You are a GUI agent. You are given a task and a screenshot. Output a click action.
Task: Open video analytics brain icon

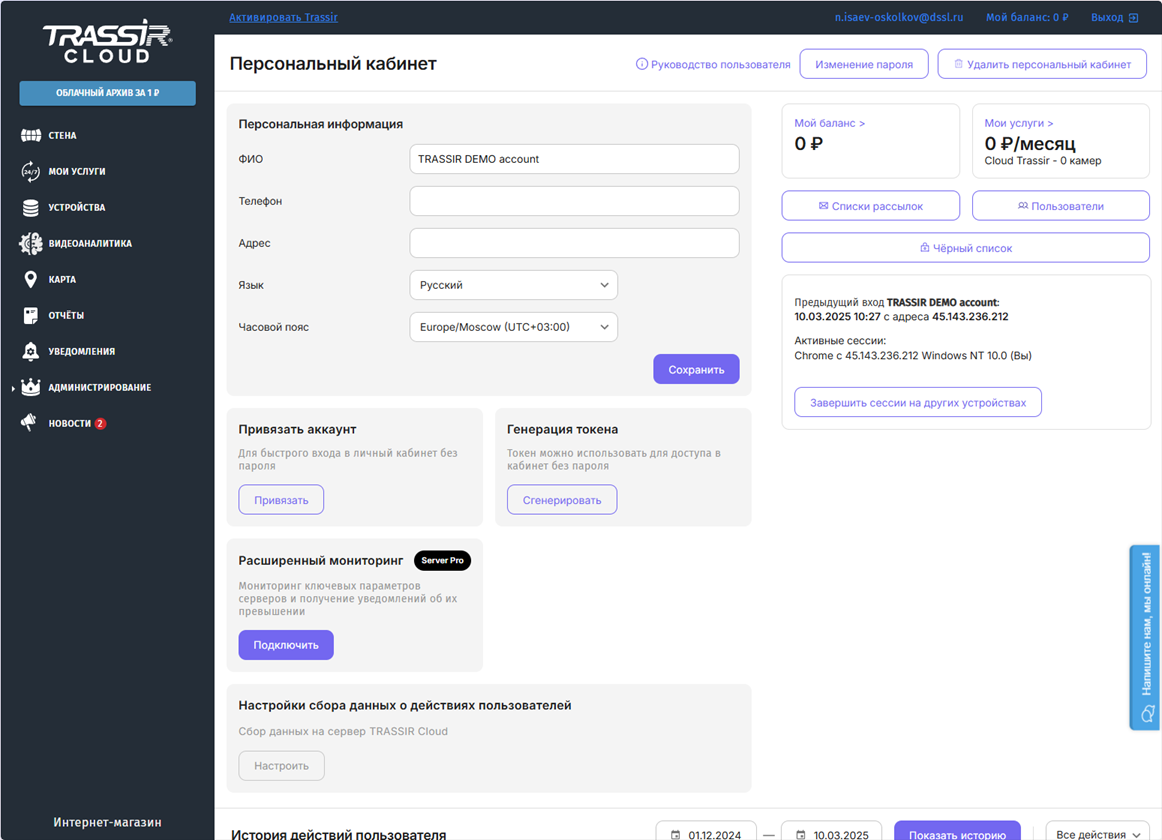click(x=31, y=243)
